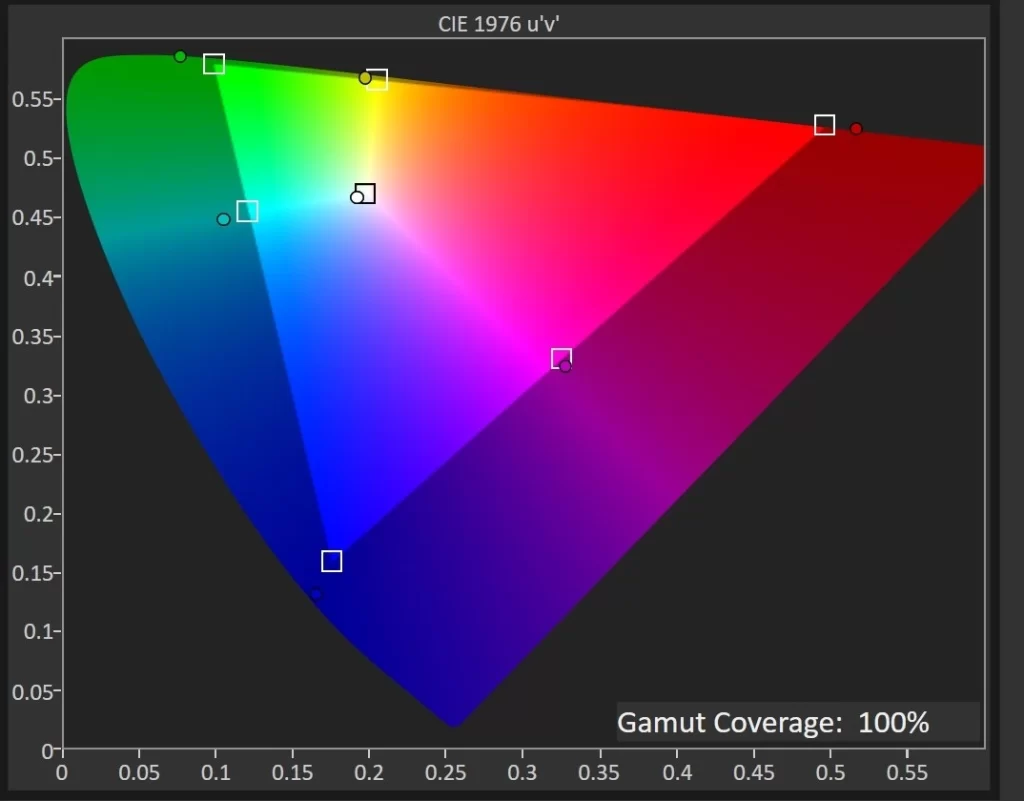Select the cyan measured circle point
The image size is (1024, 801).
(x=224, y=219)
